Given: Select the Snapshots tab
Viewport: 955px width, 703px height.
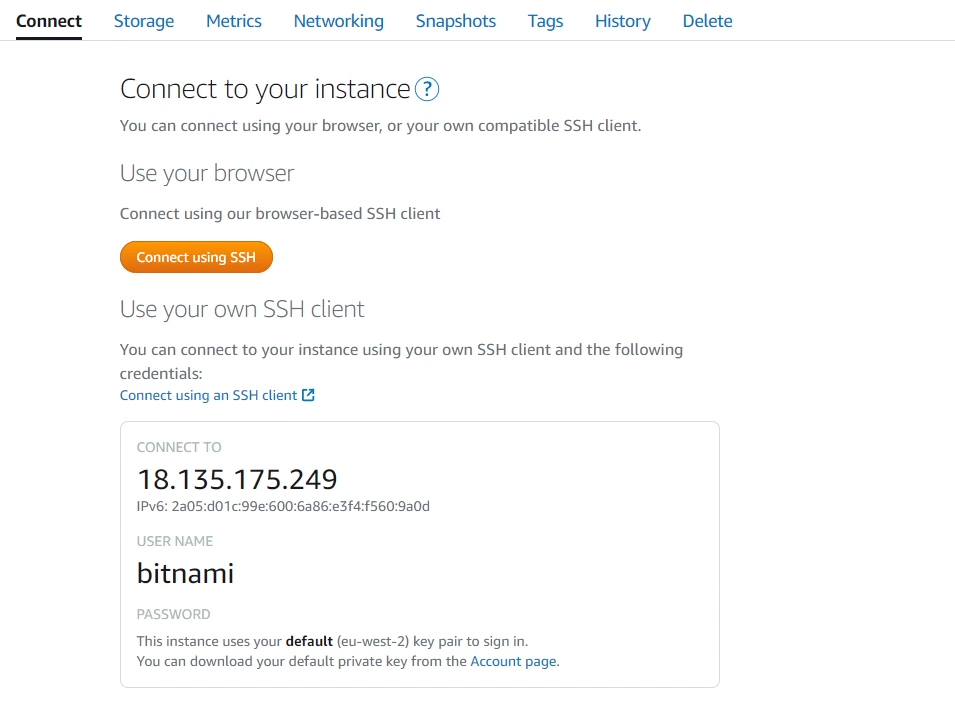Looking at the screenshot, I should pos(456,21).
